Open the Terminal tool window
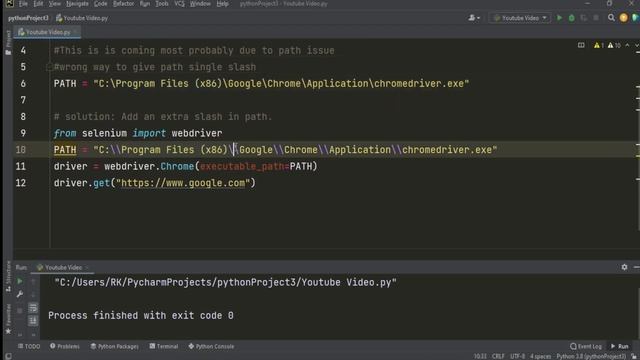The width and height of the screenshot is (640, 360). pos(164,346)
